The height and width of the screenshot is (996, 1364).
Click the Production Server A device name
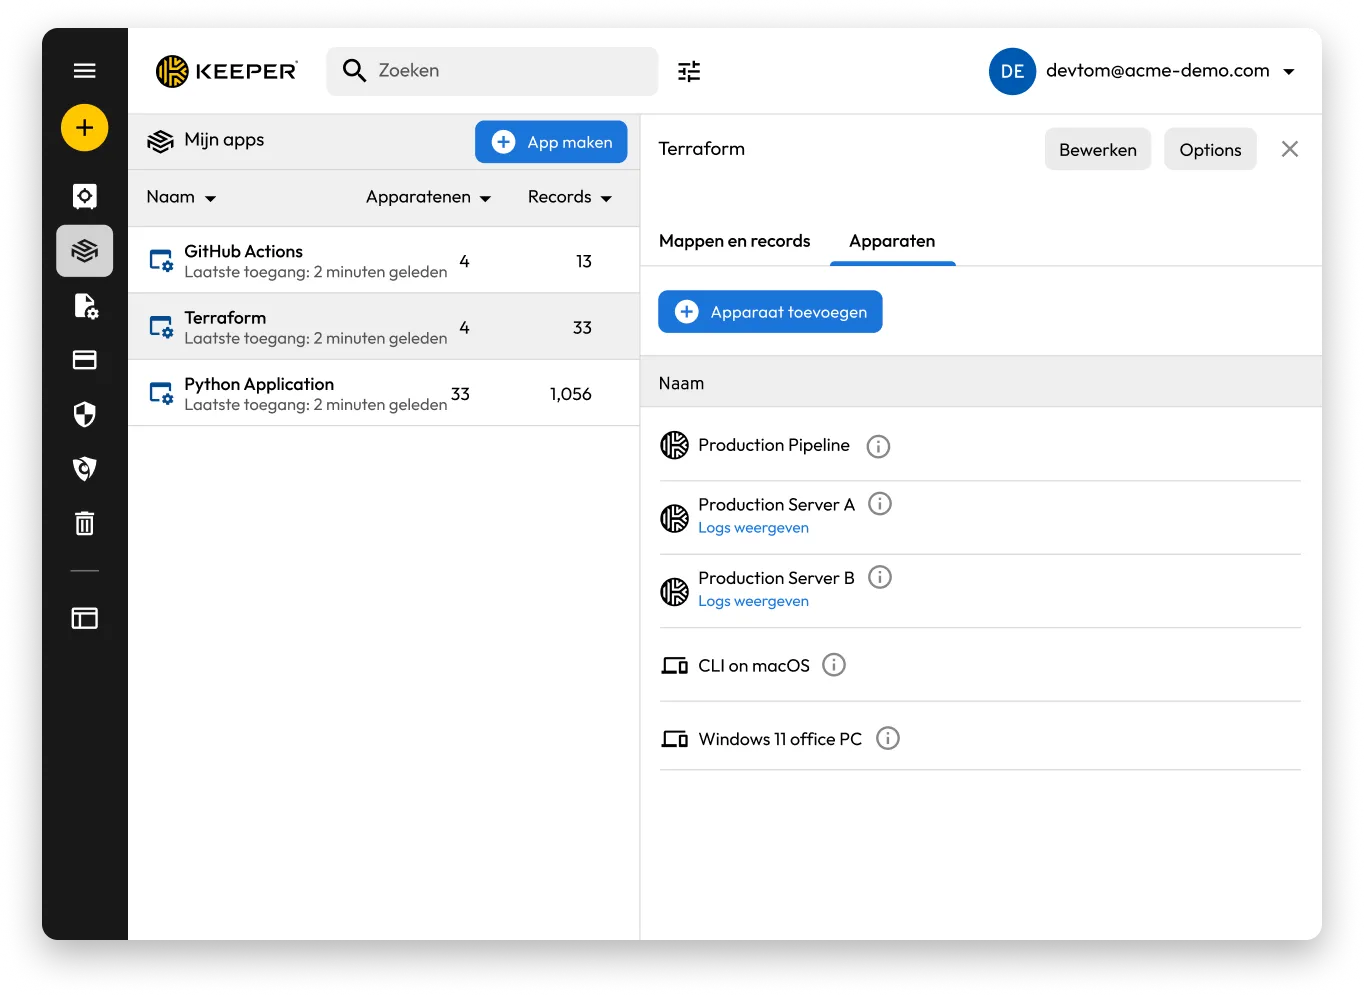[776, 504]
